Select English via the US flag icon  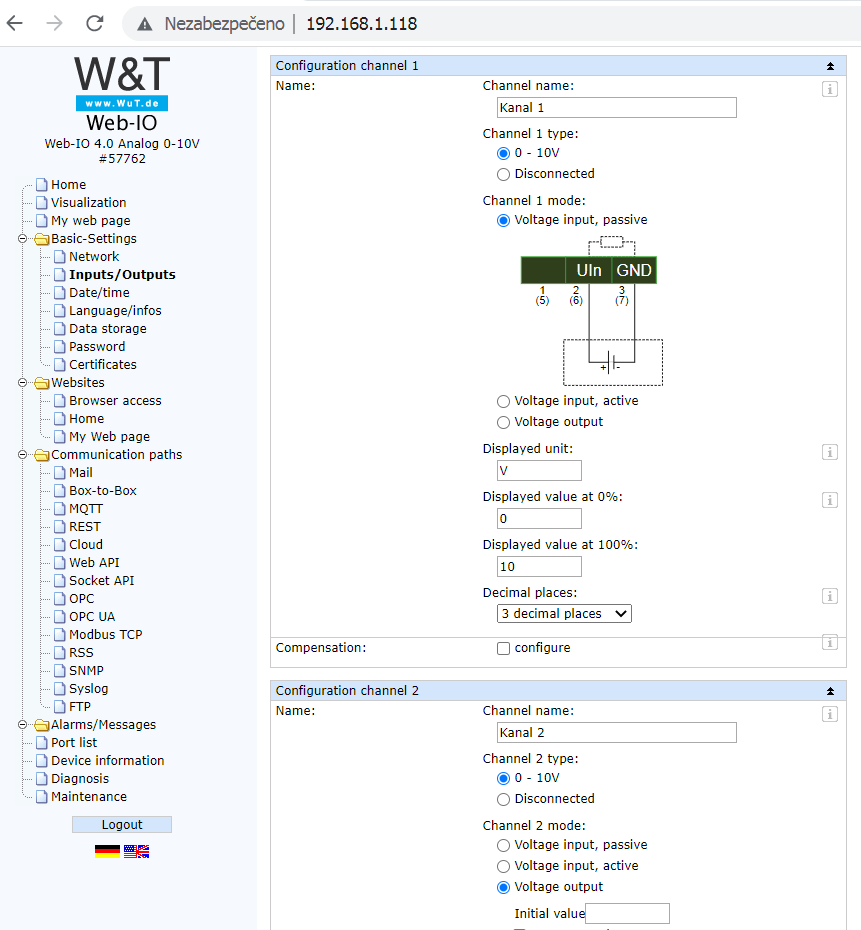click(136, 851)
